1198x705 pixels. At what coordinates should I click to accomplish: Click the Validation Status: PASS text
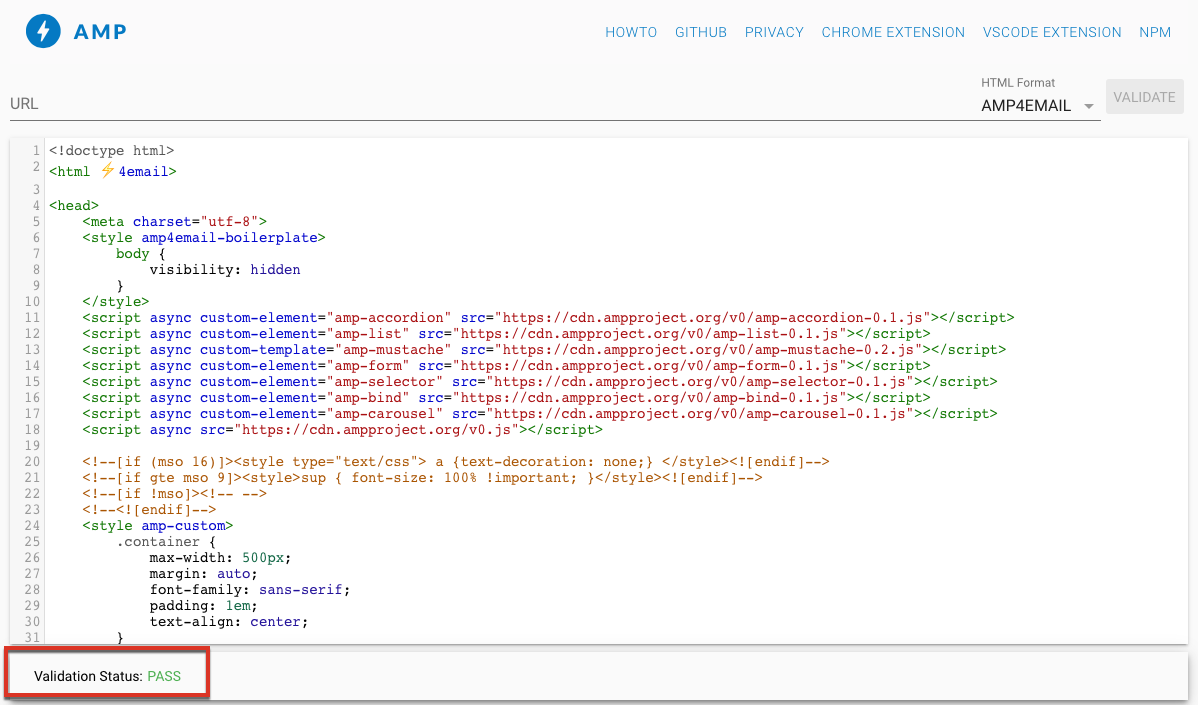[108, 676]
